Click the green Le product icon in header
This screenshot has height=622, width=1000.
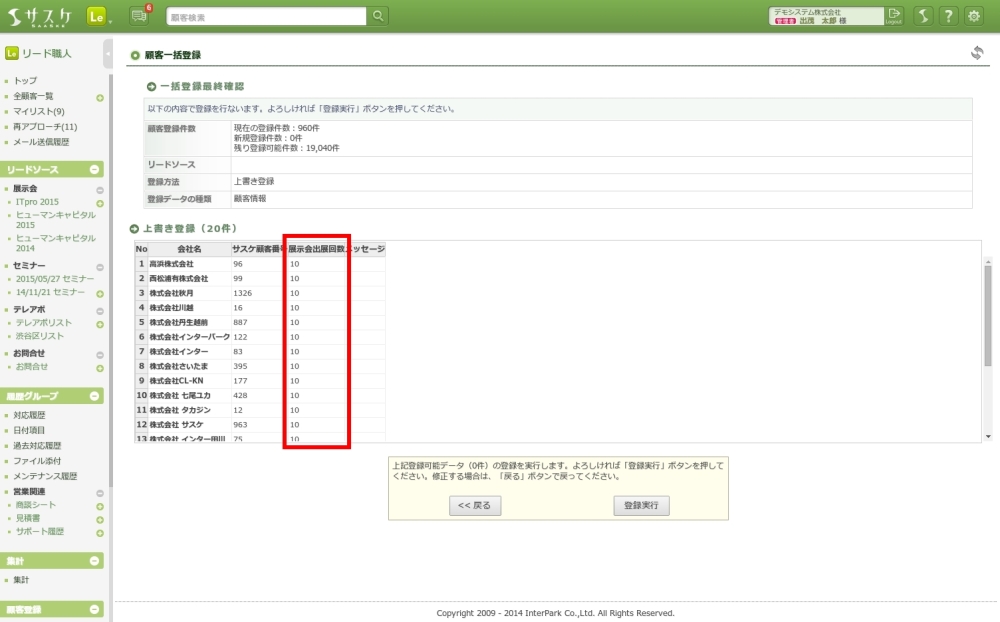(x=97, y=16)
